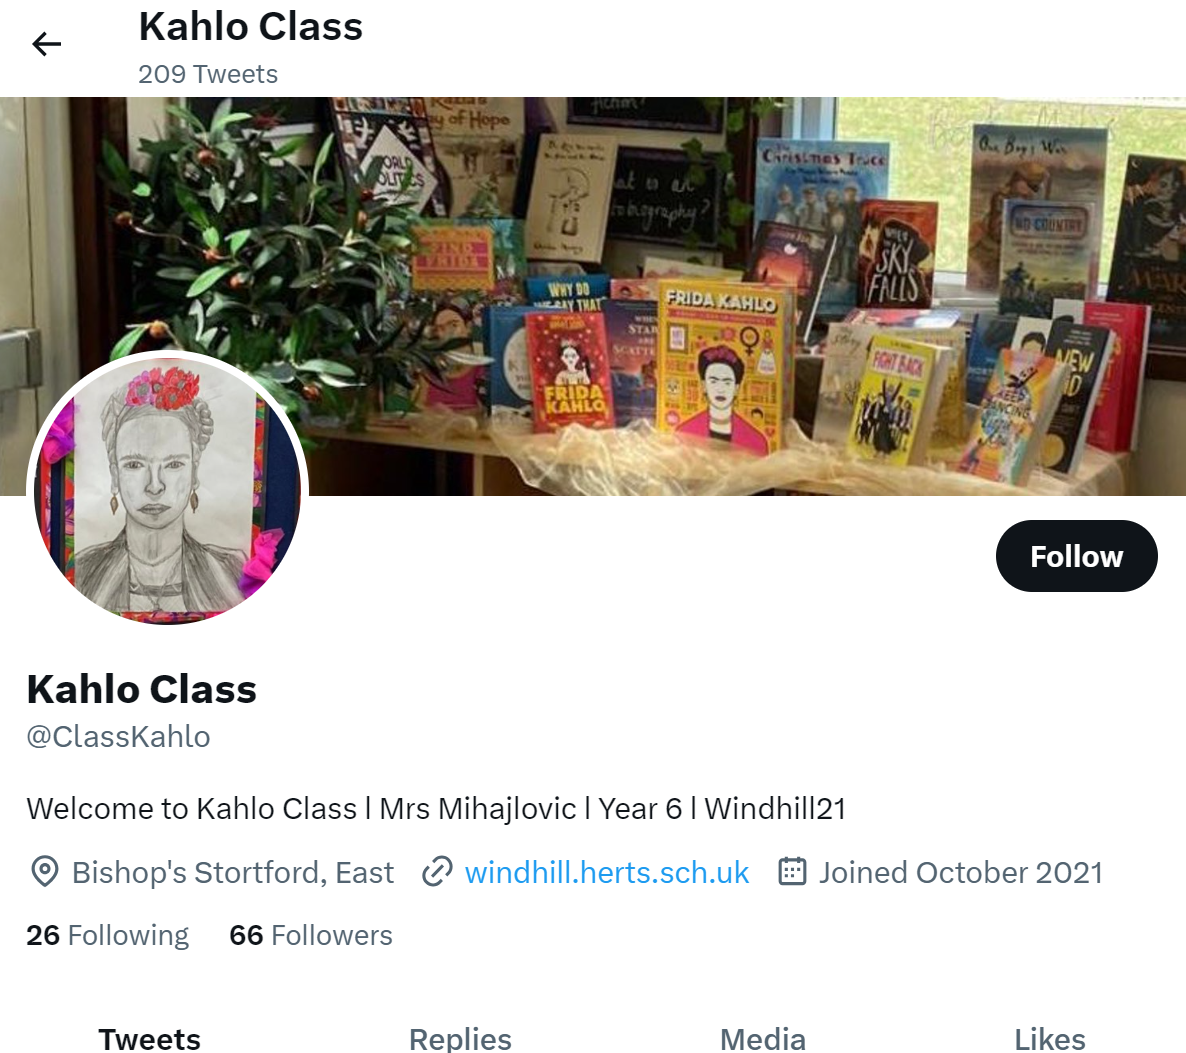
Task: Click the @ClassKahlo handle text
Action: point(119,737)
